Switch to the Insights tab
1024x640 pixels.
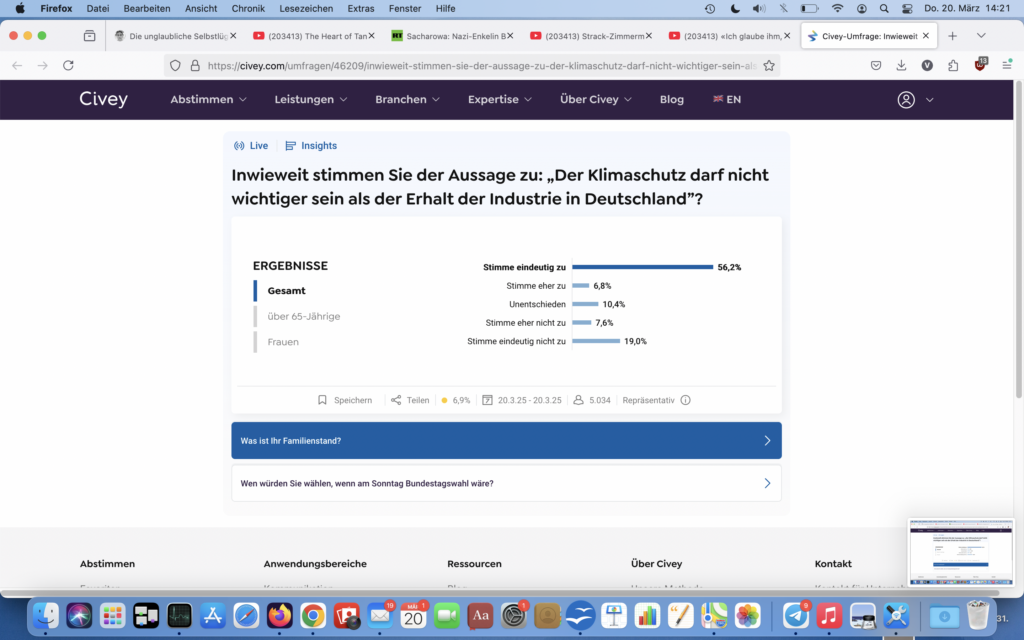coord(311,146)
